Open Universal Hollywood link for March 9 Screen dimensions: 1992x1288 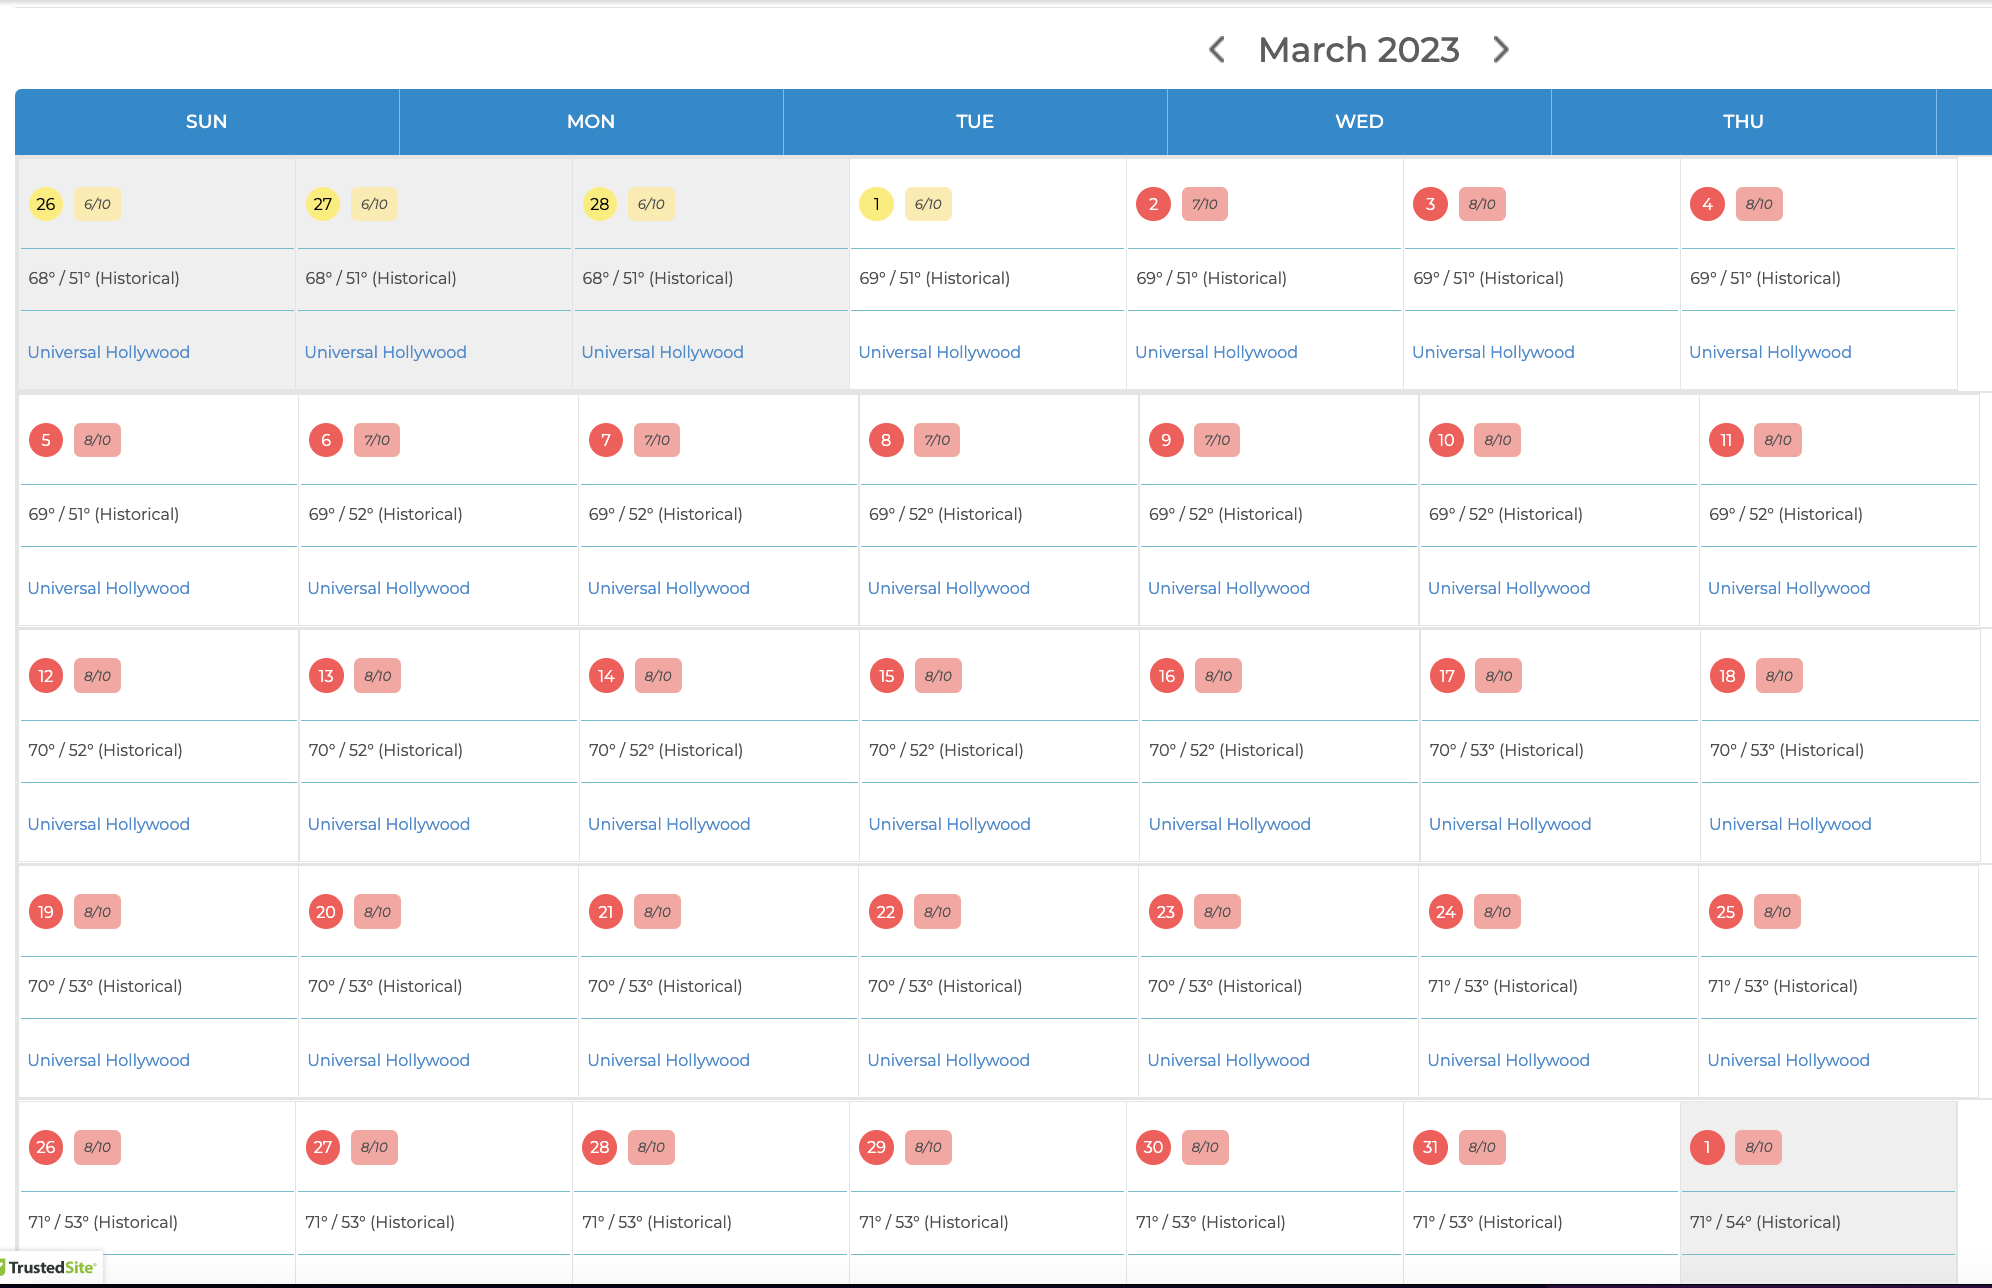pyautogui.click(x=1229, y=588)
